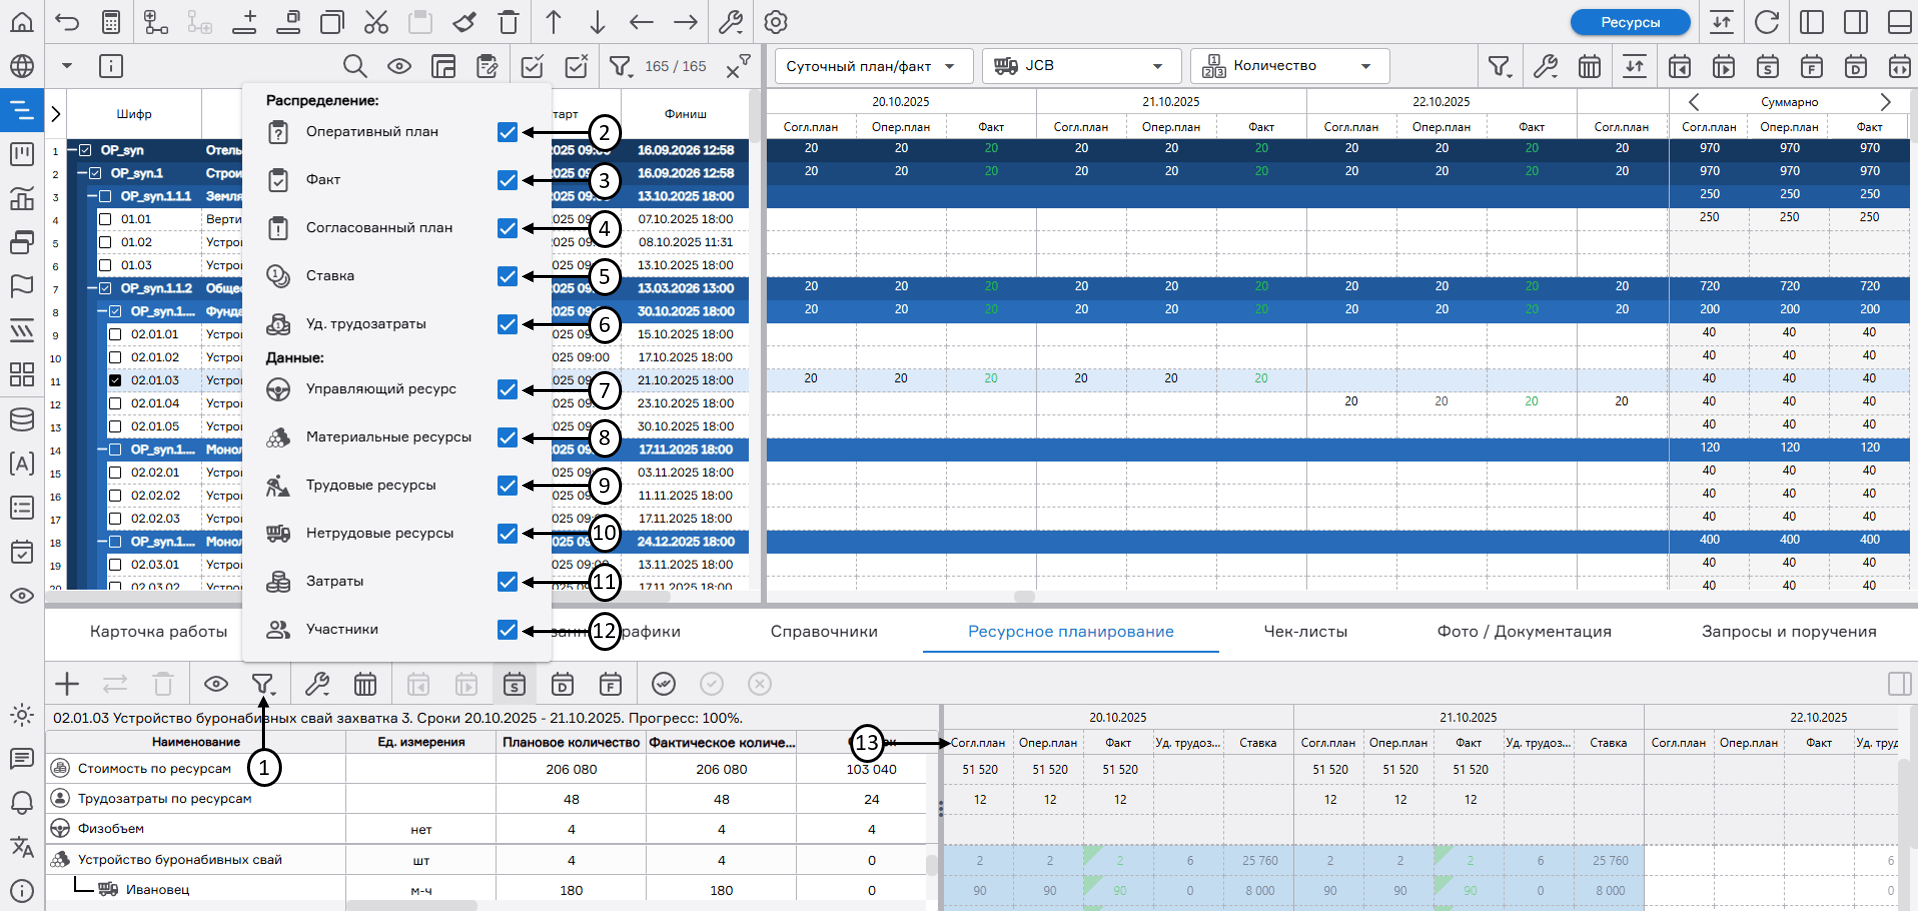Viewport: 1918px width, 911px height.
Task: Click the undo arrow icon in top toolbar
Action: (x=67, y=22)
